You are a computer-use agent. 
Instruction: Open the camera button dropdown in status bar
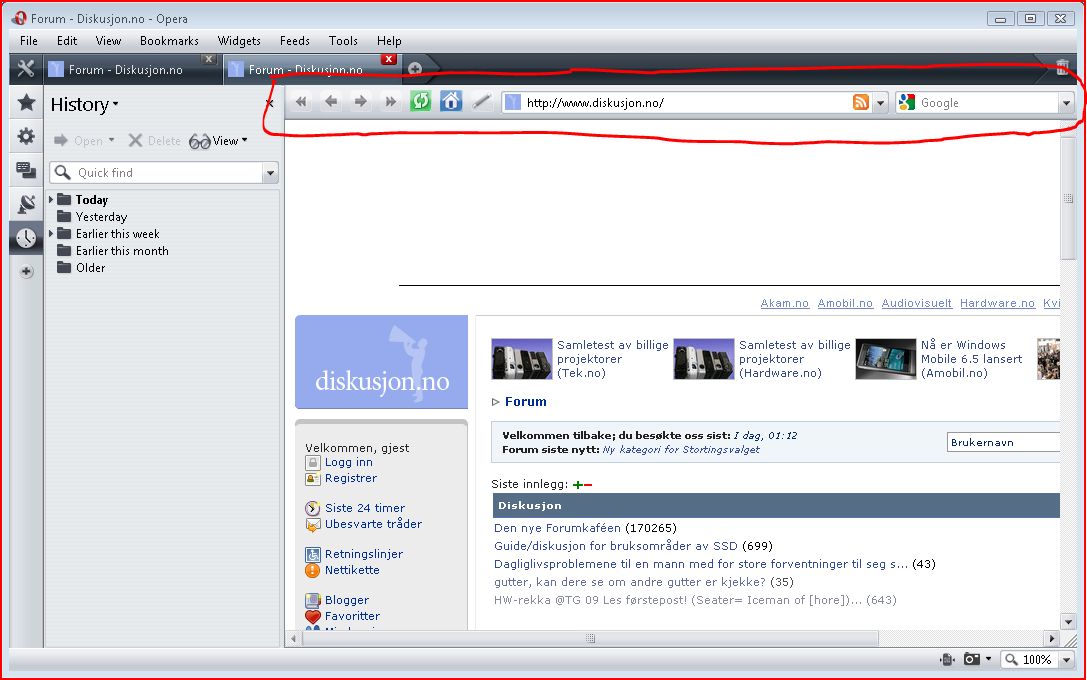[x=989, y=659]
